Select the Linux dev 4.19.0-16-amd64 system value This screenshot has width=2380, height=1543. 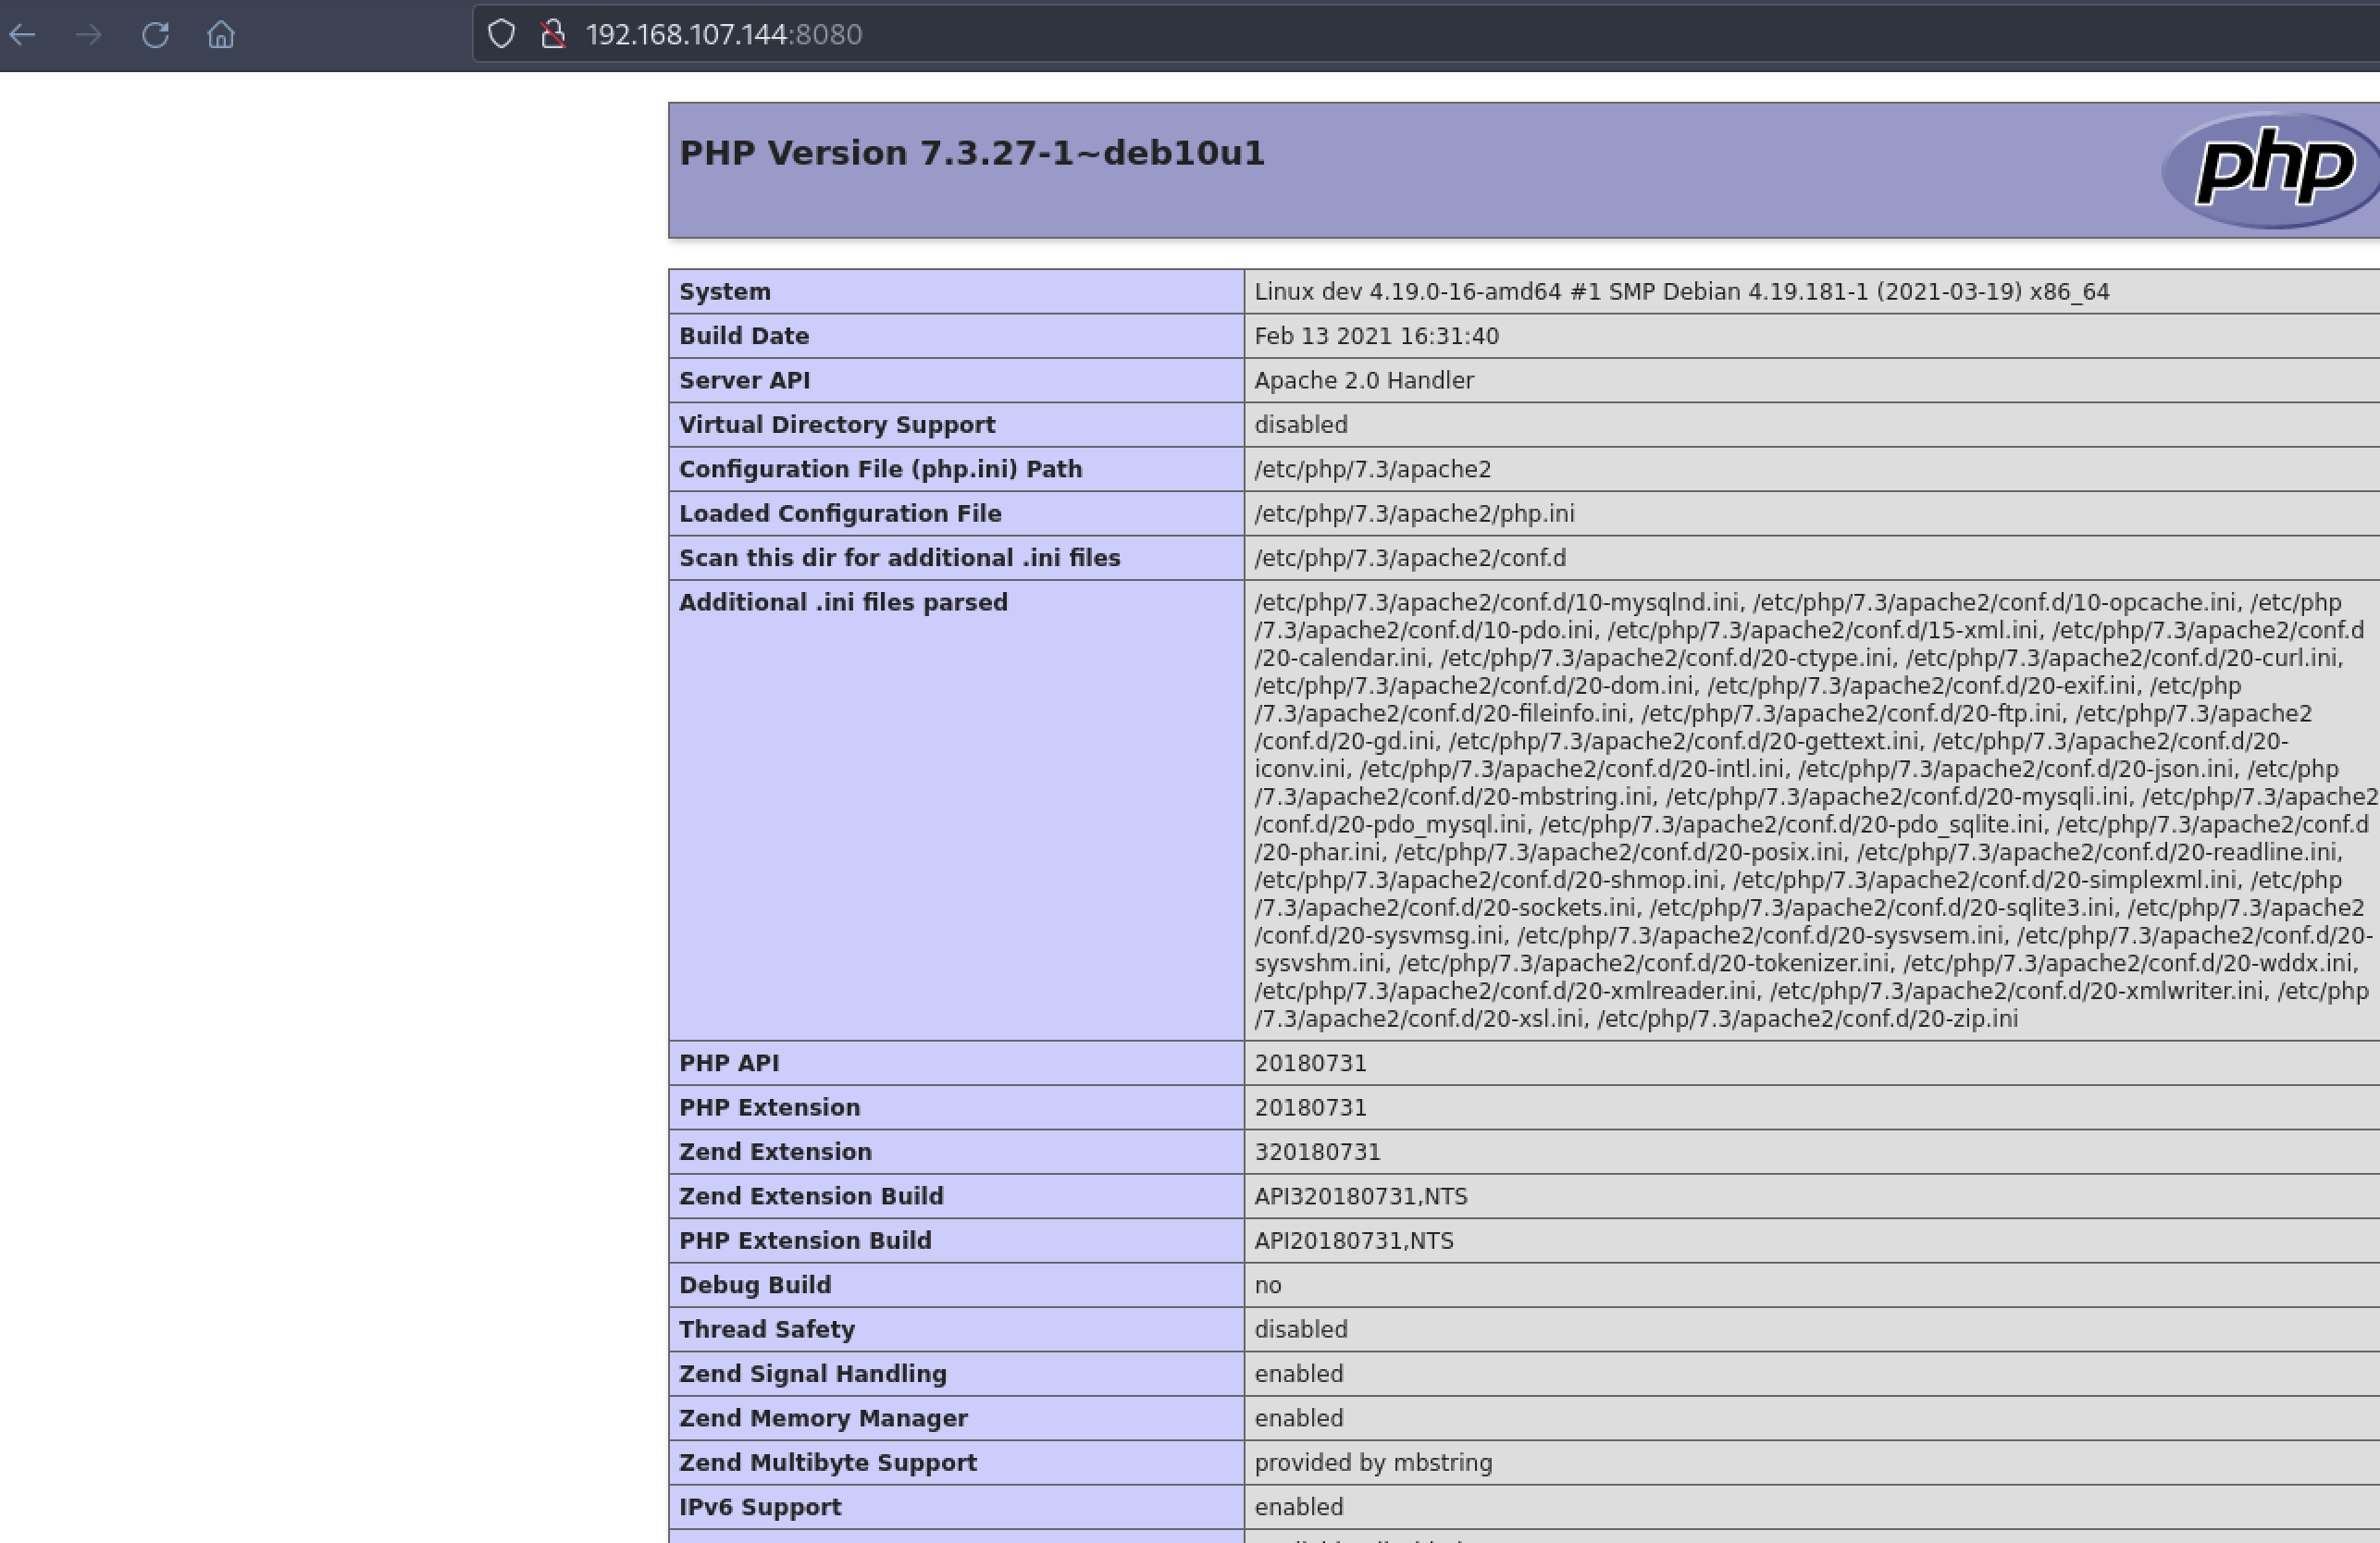(1682, 292)
